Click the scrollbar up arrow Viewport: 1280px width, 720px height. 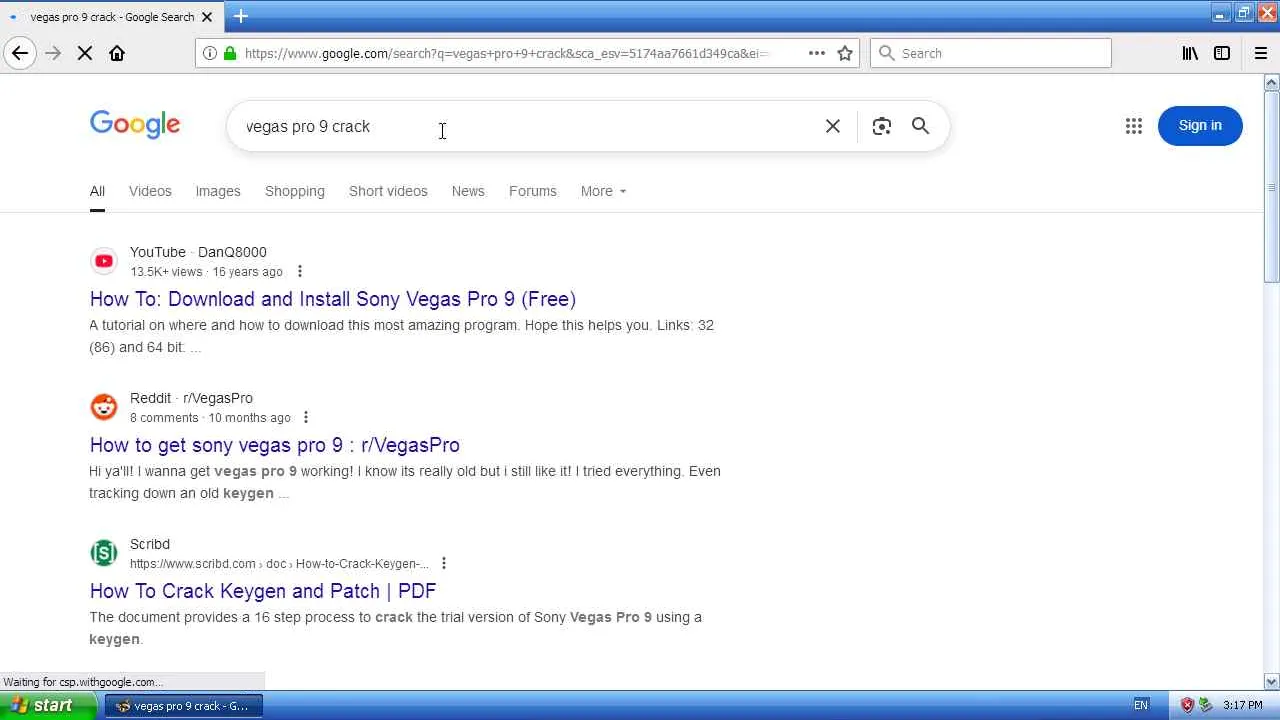pos(1272,82)
